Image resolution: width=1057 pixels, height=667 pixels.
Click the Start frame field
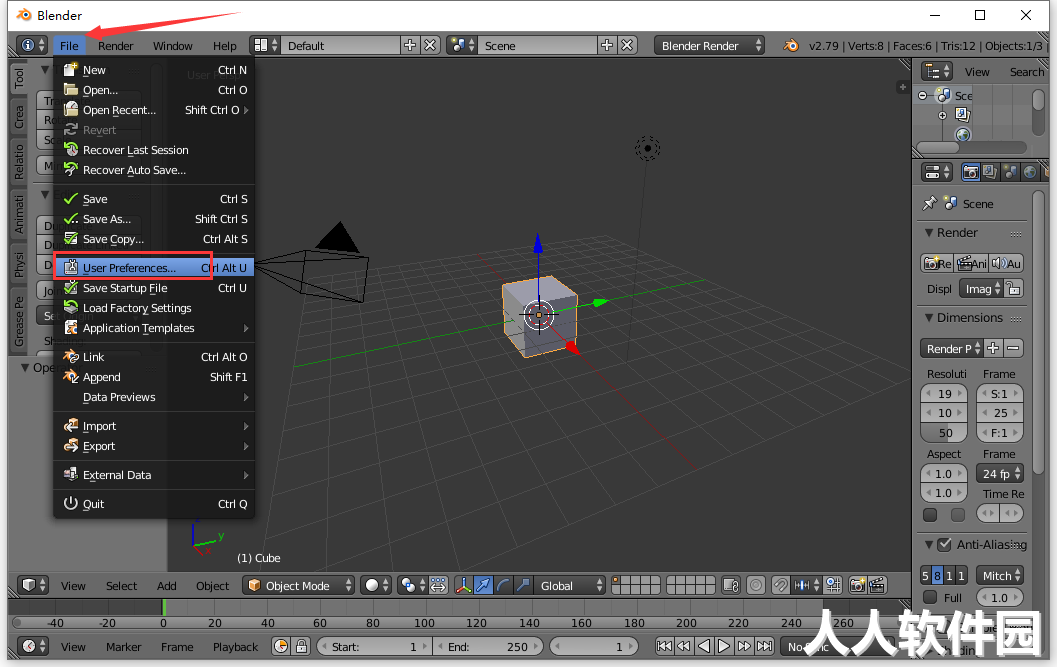(x=374, y=647)
